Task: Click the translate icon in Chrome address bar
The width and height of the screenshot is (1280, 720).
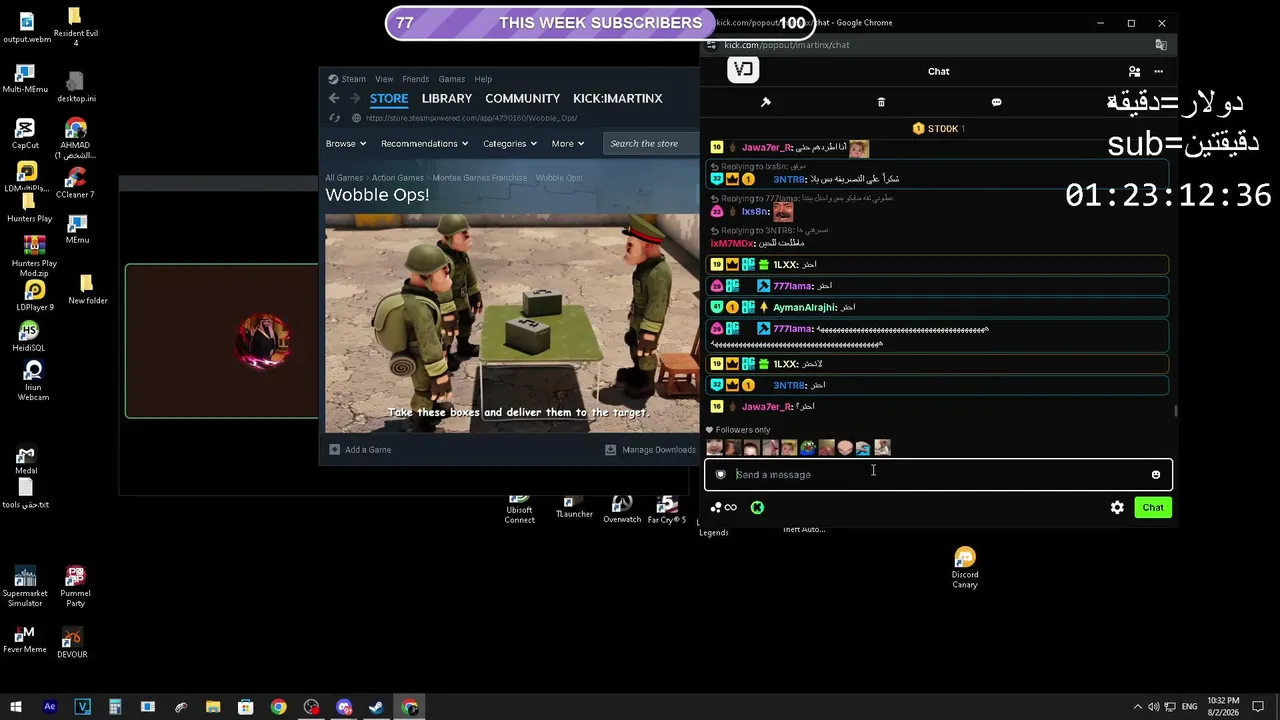Action: click(1161, 45)
